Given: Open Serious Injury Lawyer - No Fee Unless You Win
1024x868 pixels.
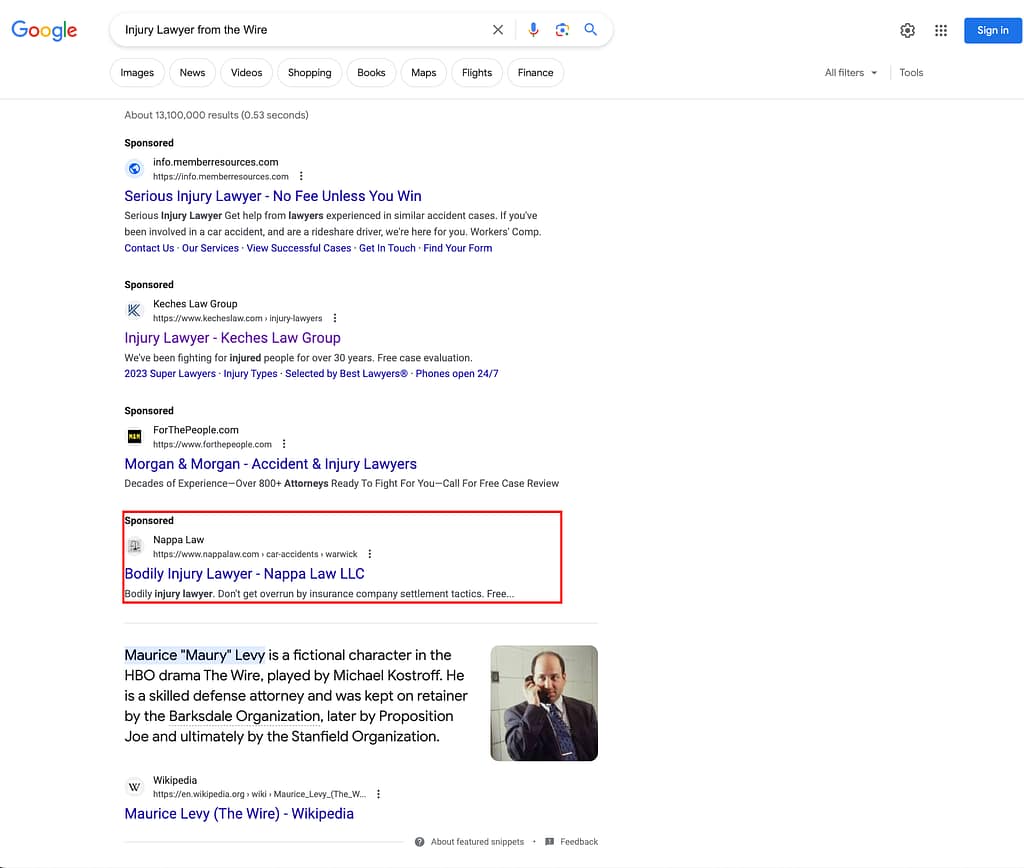Looking at the screenshot, I should point(273,196).
